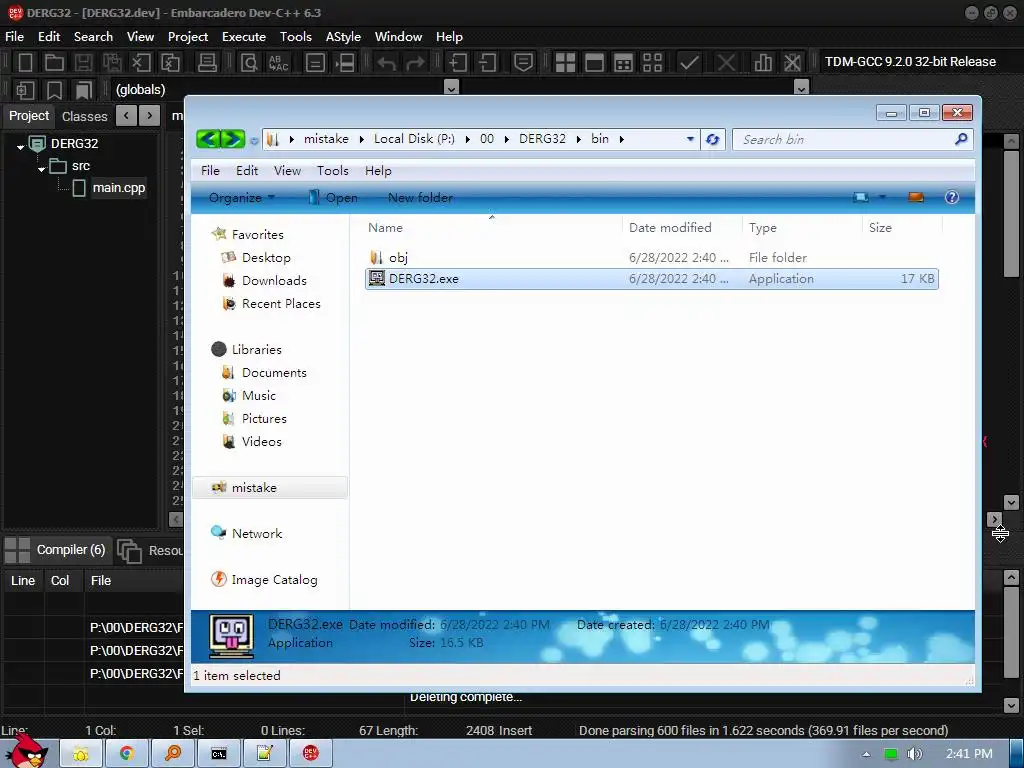Click the next project tab right arrow
Screen dimensions: 1024x768
pyautogui.click(x=150, y=116)
